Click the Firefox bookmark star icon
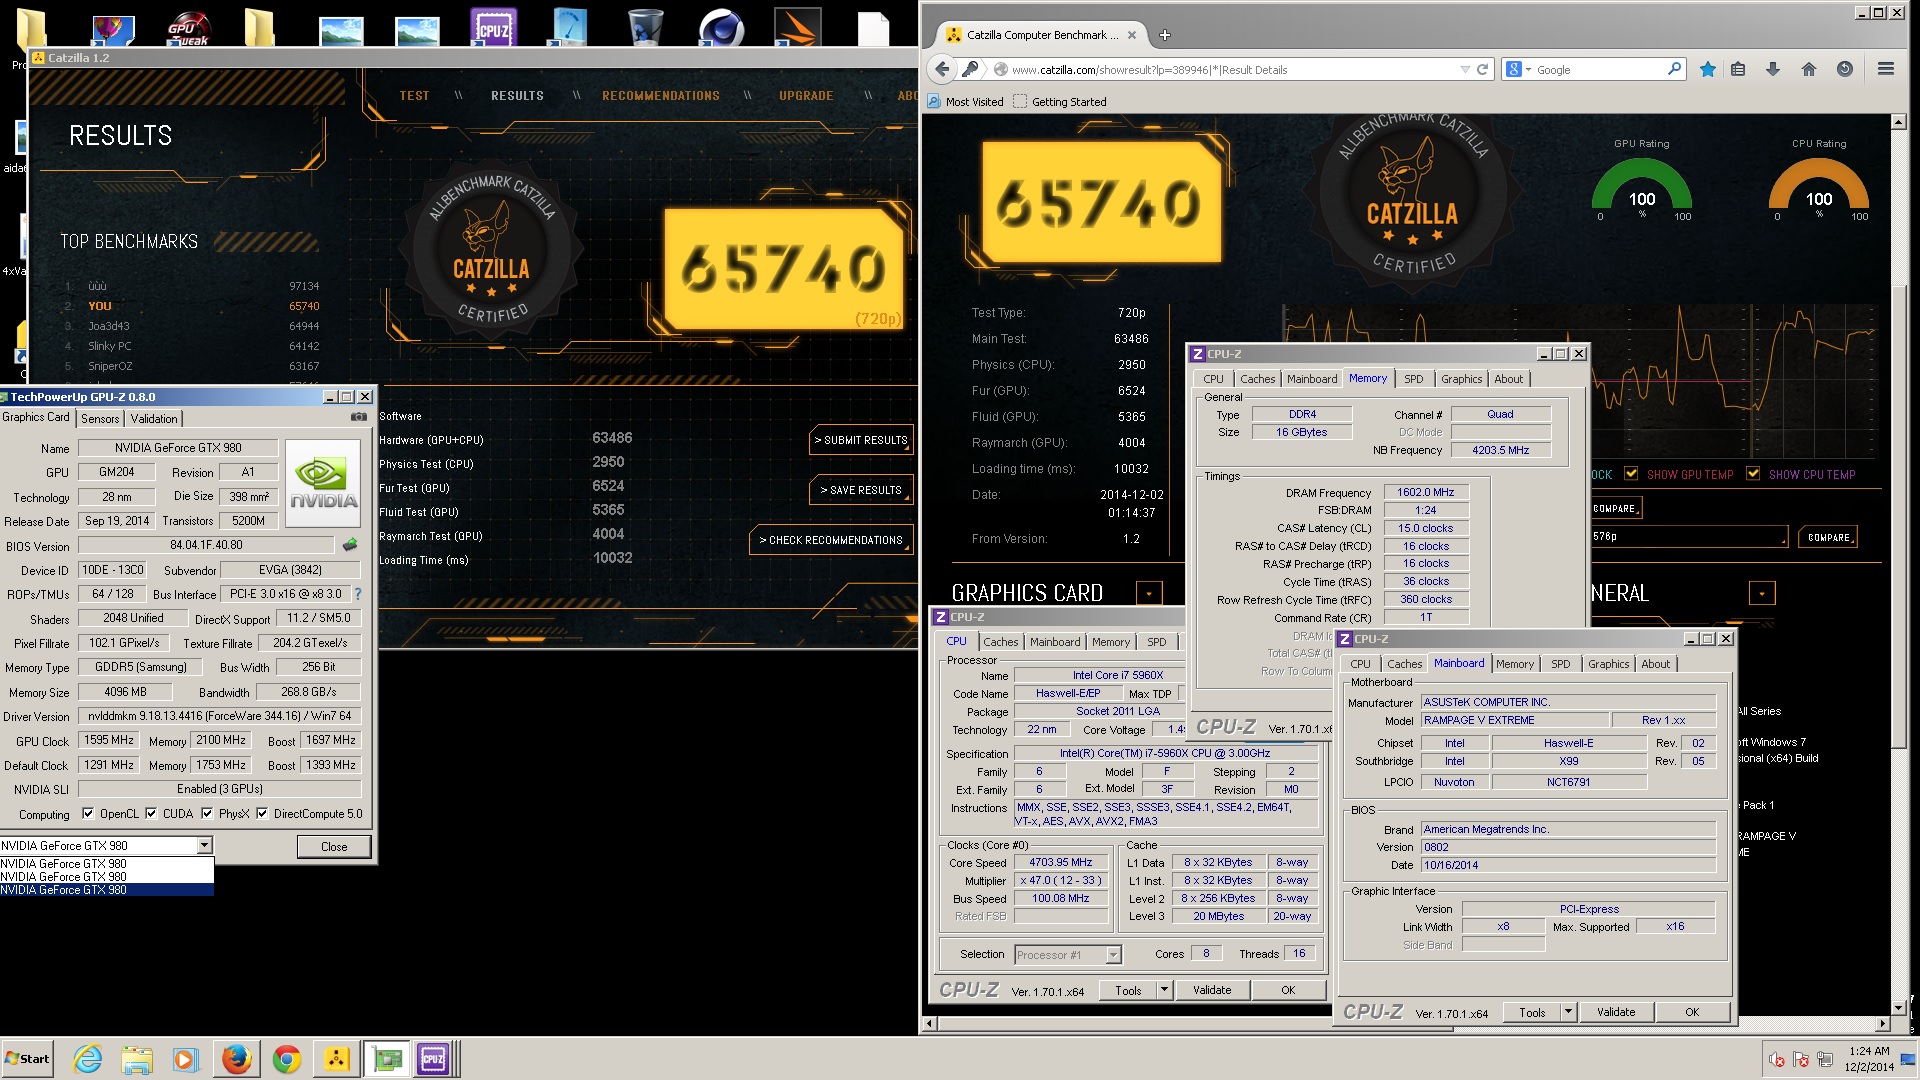Image resolution: width=1920 pixels, height=1080 pixels. [x=1708, y=69]
